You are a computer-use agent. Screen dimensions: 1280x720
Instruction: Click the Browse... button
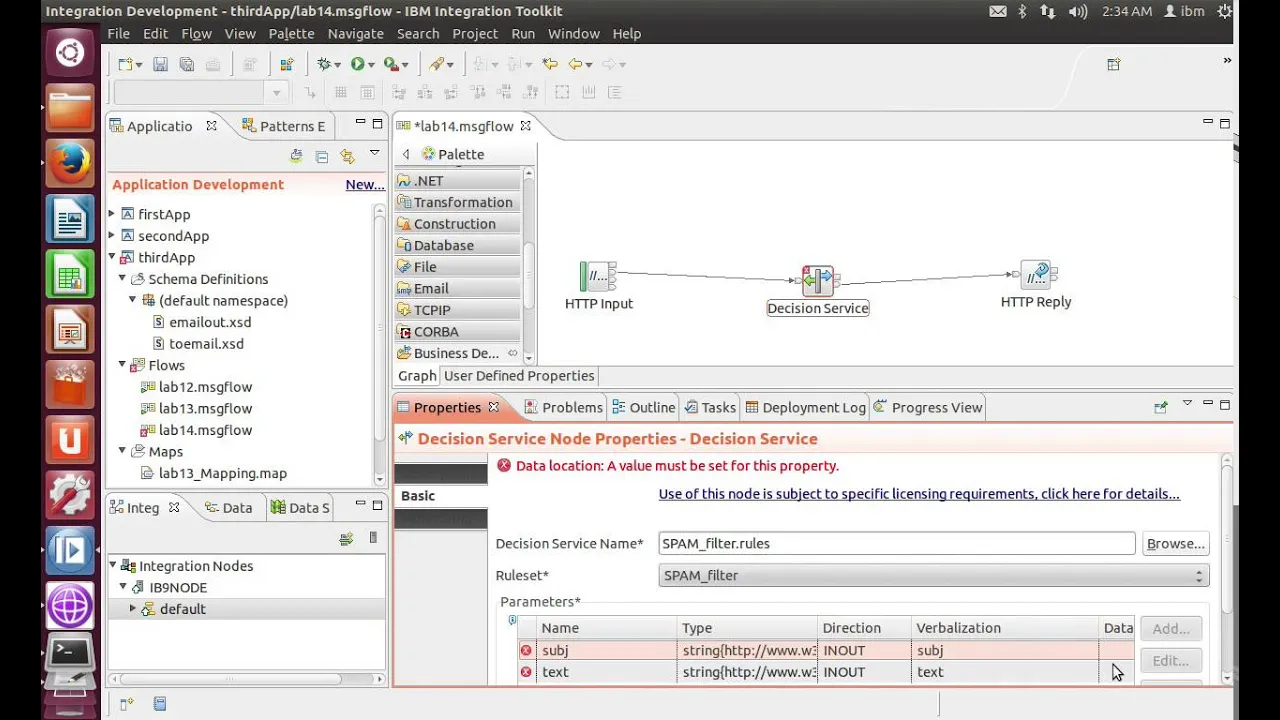pyautogui.click(x=1175, y=544)
